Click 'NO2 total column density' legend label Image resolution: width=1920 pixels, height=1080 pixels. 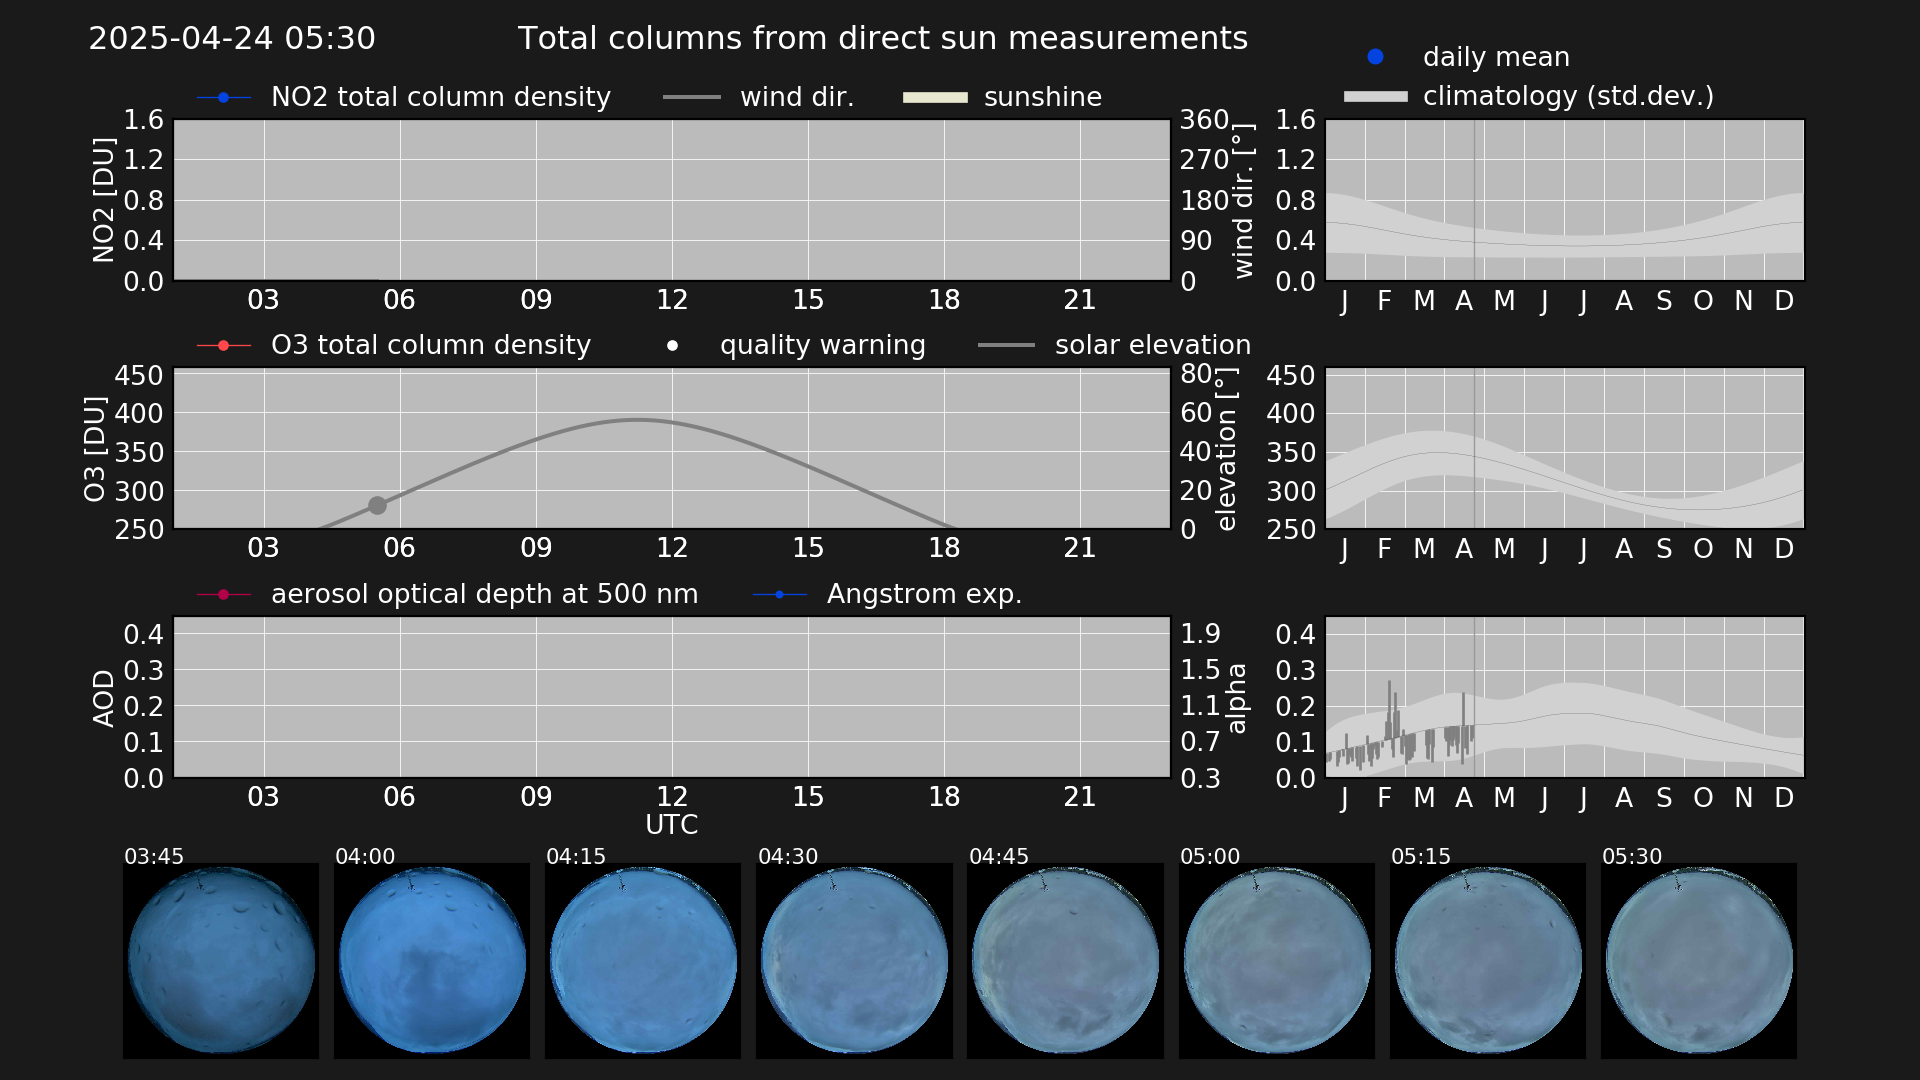point(441,97)
